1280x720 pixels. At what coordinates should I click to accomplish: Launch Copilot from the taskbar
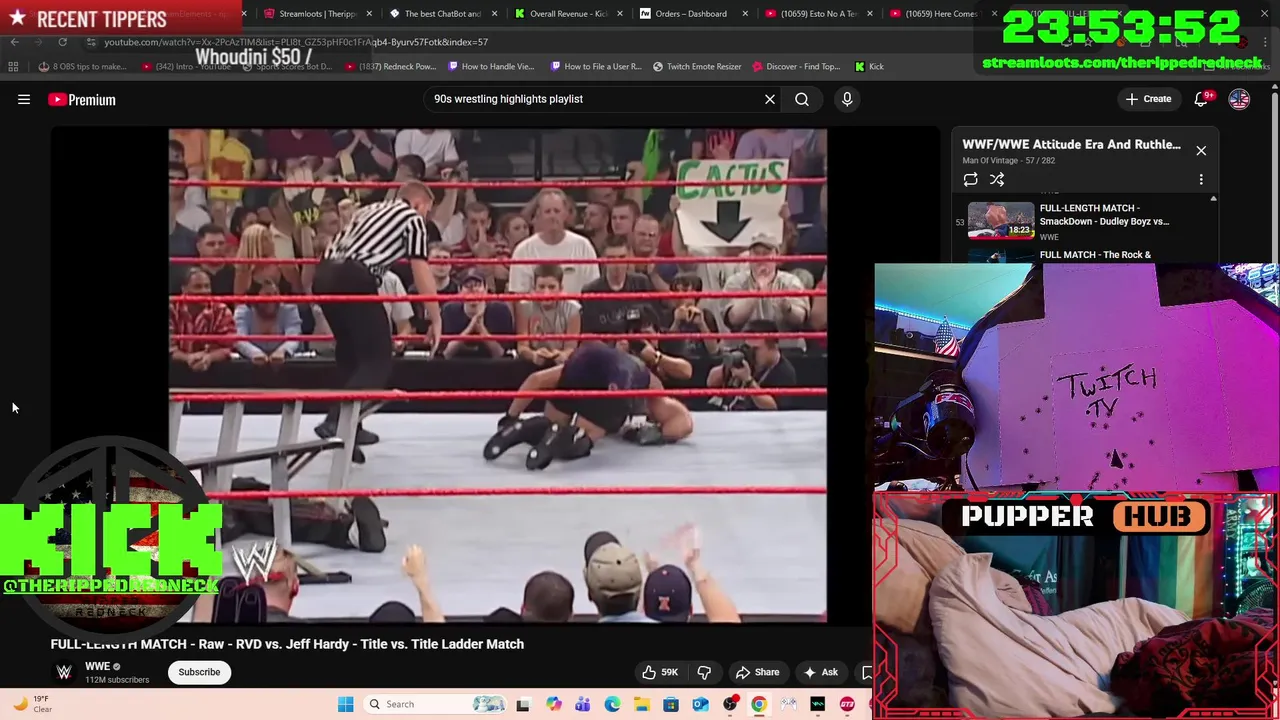(x=553, y=704)
